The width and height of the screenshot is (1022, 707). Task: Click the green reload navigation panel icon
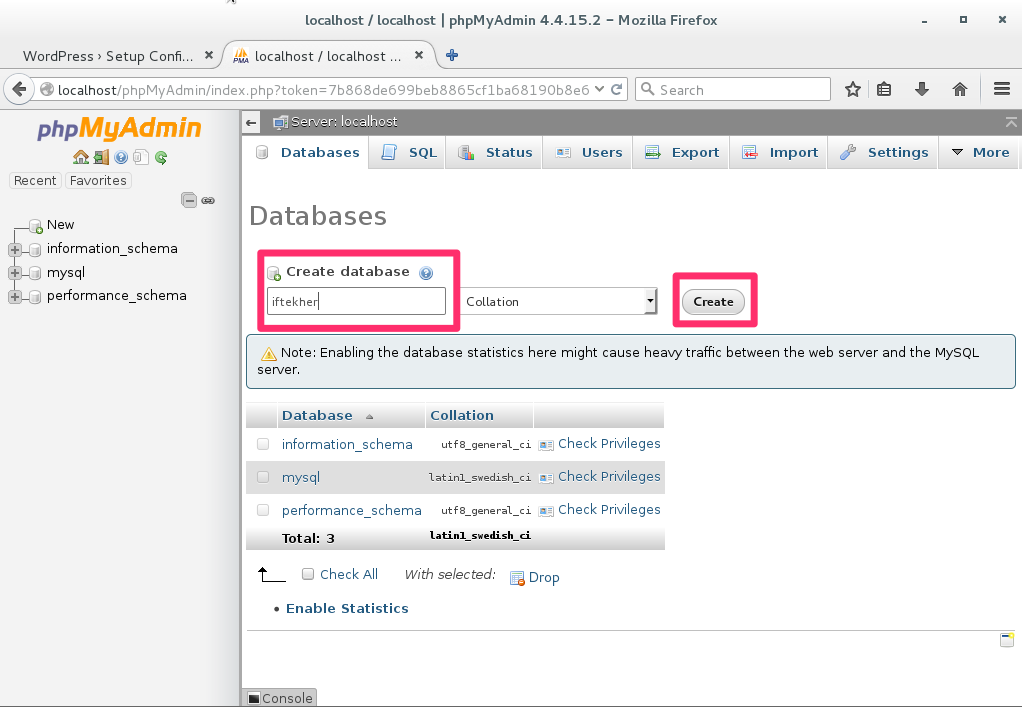tap(161, 157)
